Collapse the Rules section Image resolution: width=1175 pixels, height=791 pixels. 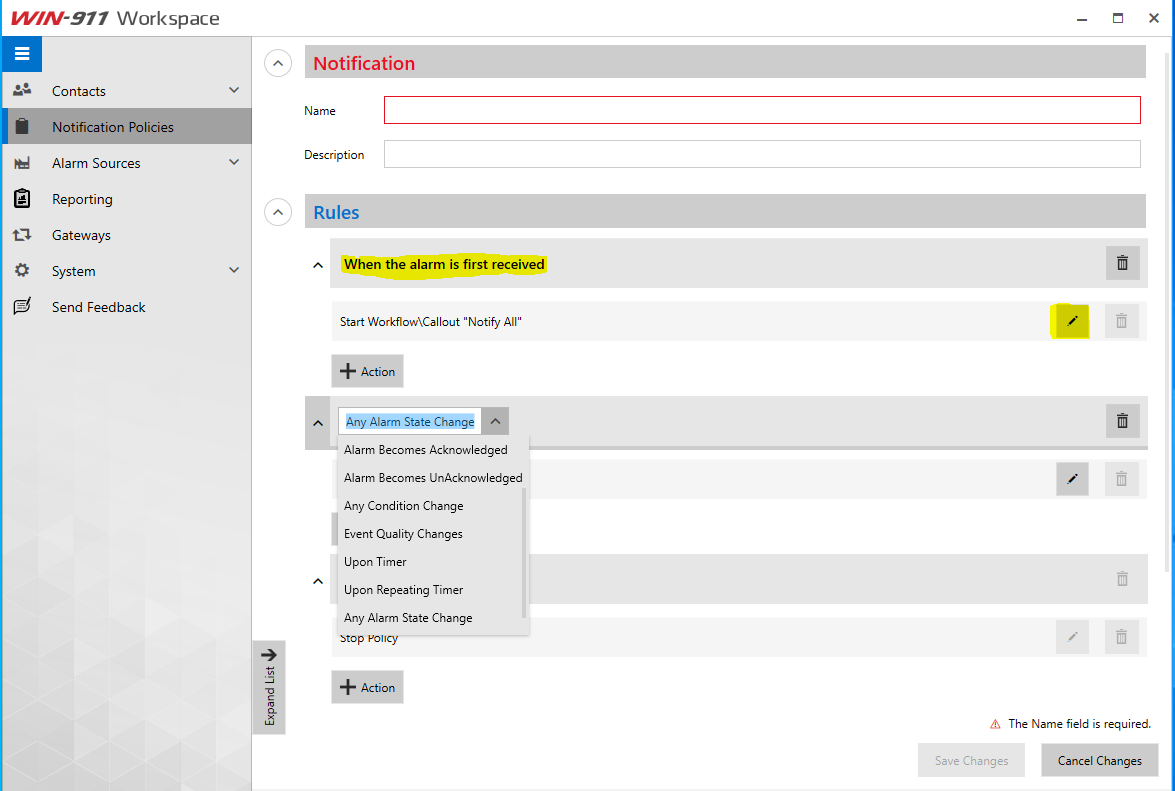coord(278,213)
